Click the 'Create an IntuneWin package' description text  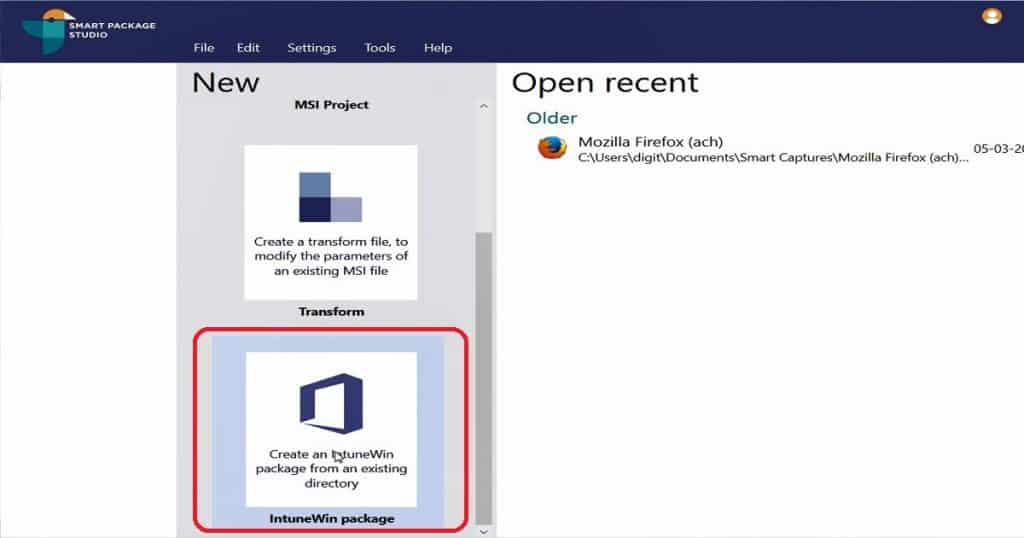[331, 469]
